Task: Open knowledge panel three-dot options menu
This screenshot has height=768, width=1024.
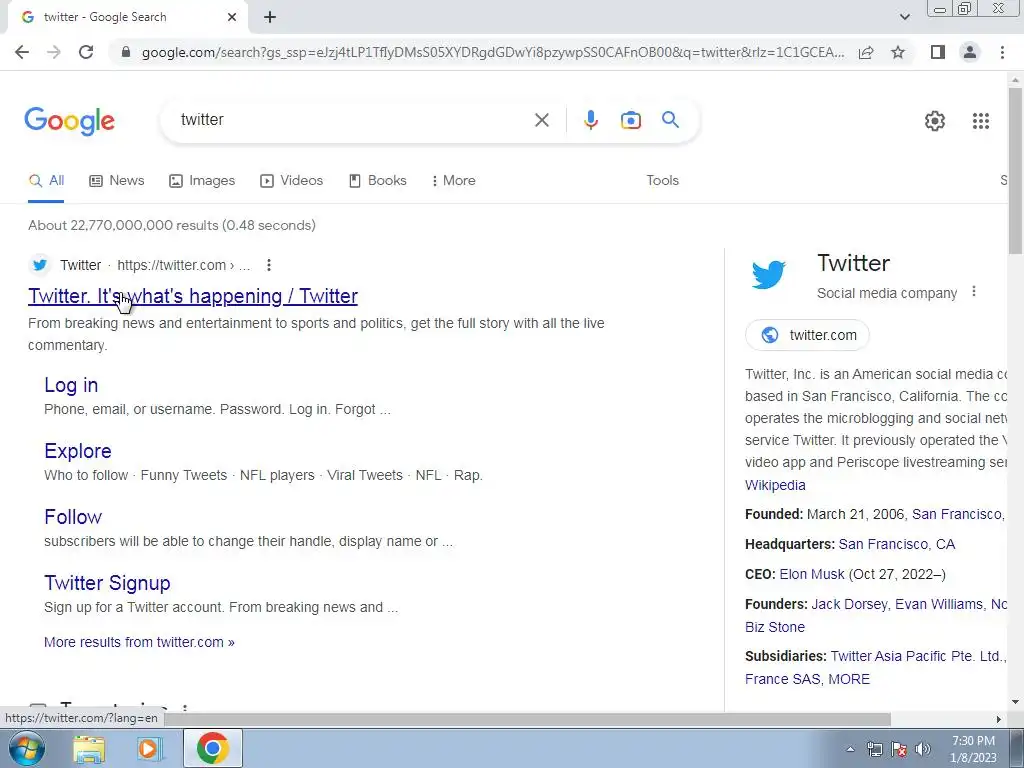Action: pos(973,291)
